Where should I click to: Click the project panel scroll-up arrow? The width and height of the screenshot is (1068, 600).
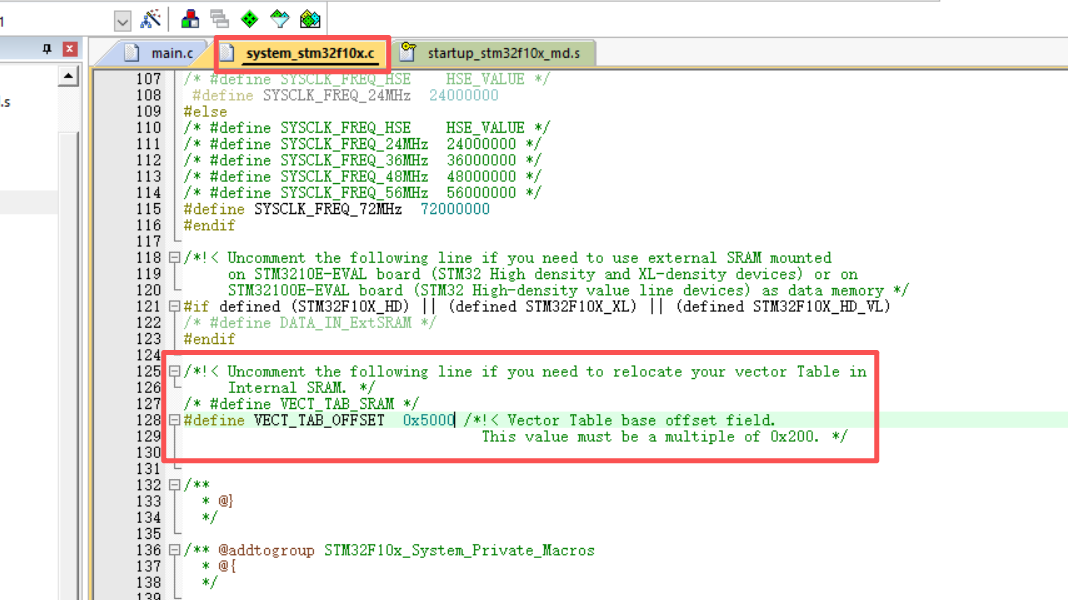click(68, 76)
